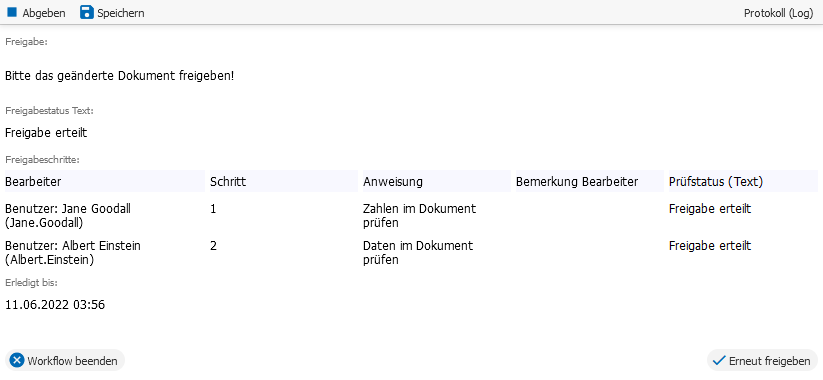
Task: Click the Anweisung column header
Action: 437,182
